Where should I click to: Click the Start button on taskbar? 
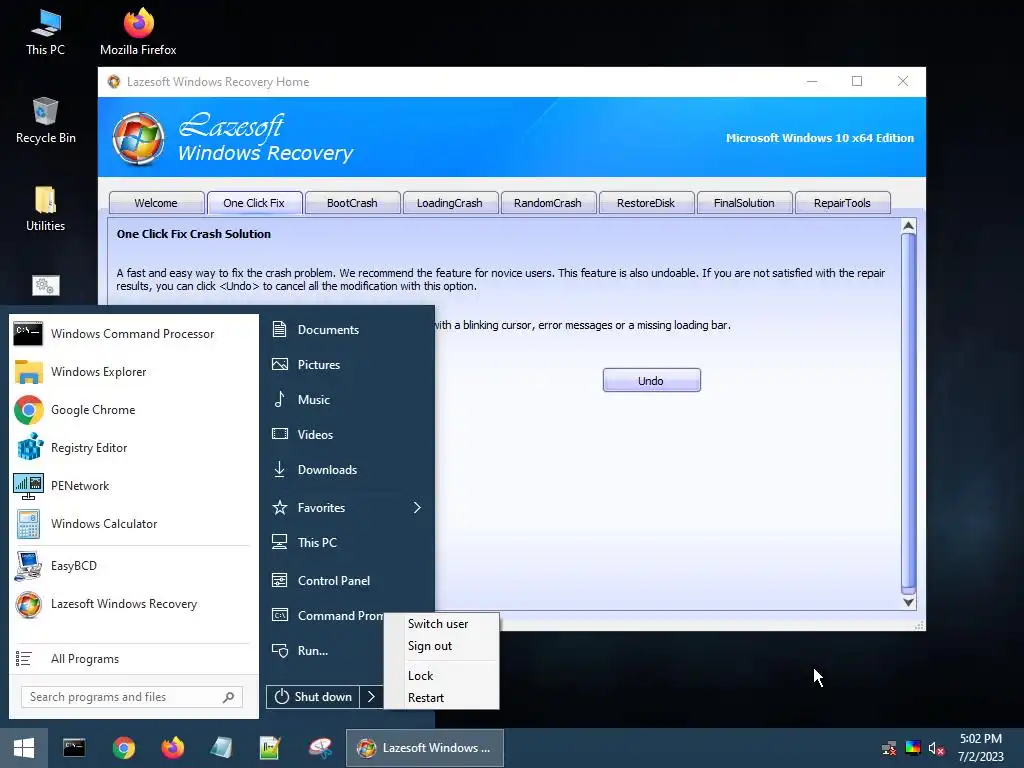pos(24,748)
